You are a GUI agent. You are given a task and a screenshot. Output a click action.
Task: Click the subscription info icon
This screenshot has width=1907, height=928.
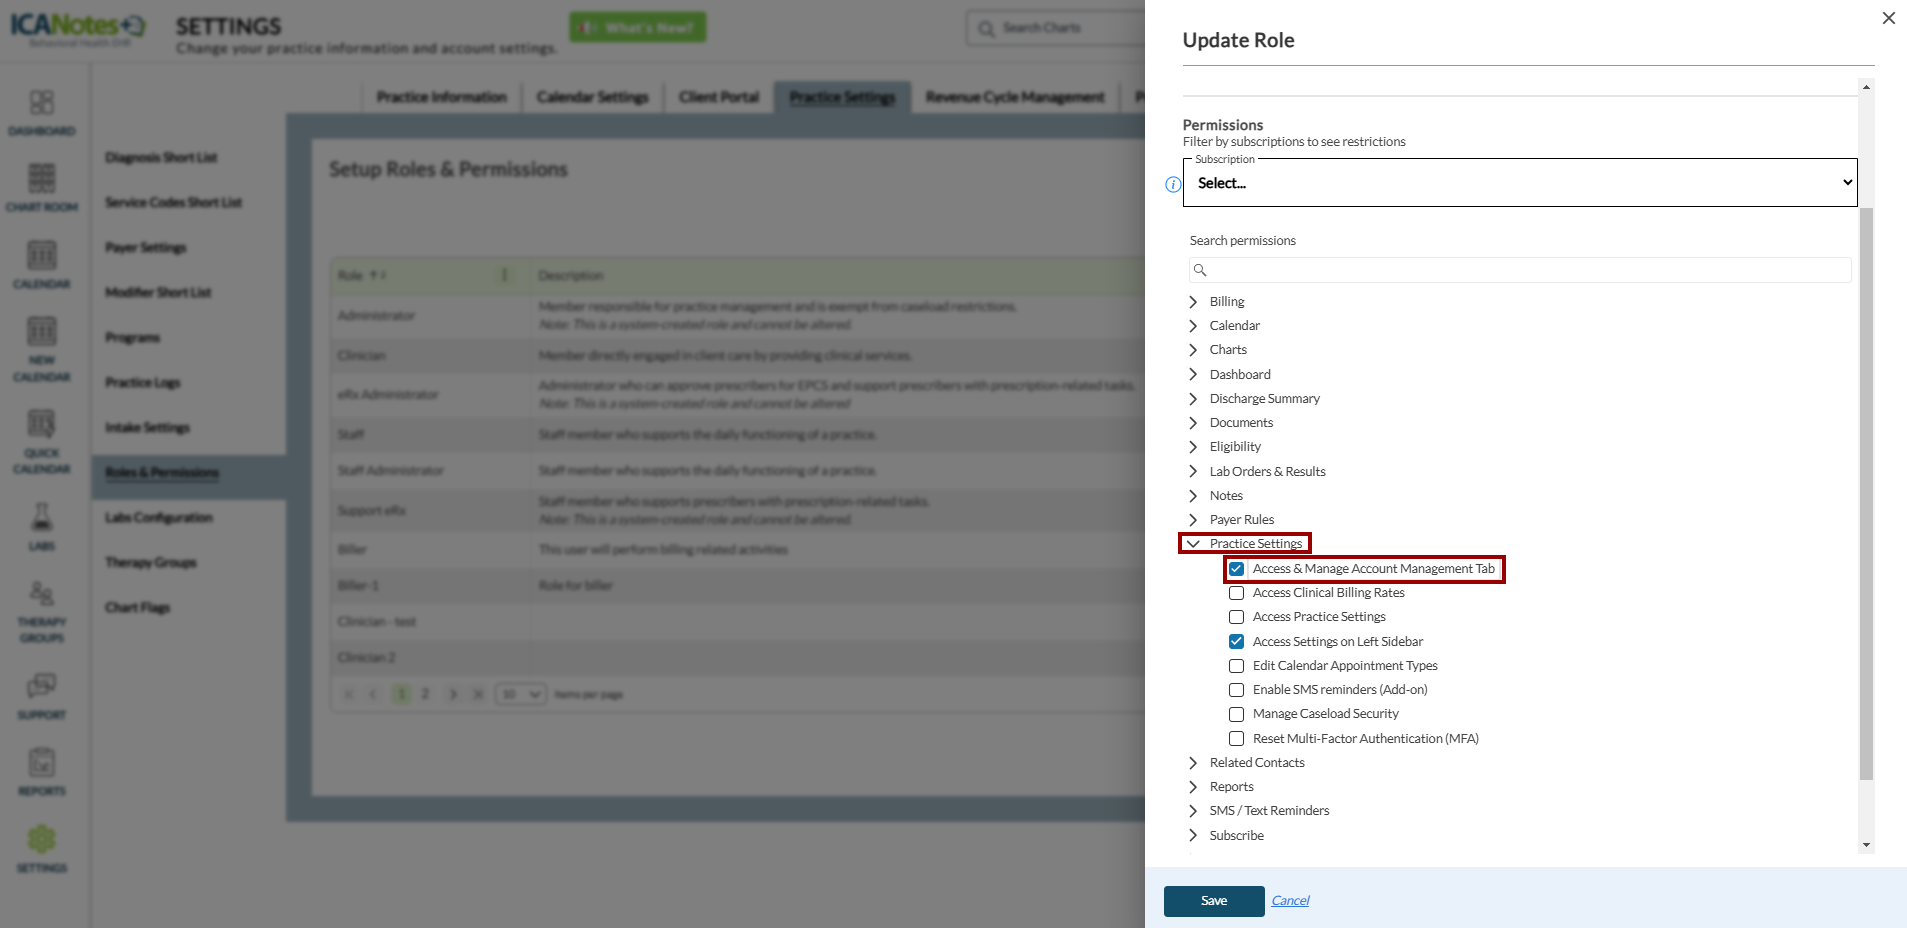(1173, 184)
